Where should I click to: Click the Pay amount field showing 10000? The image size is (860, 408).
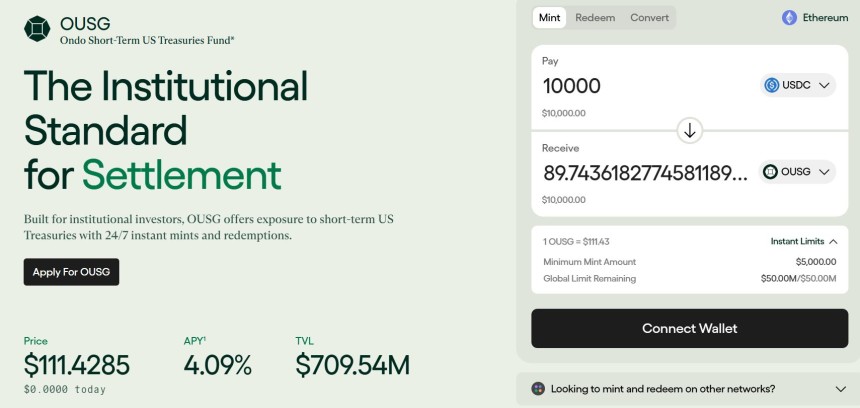pyautogui.click(x=572, y=86)
